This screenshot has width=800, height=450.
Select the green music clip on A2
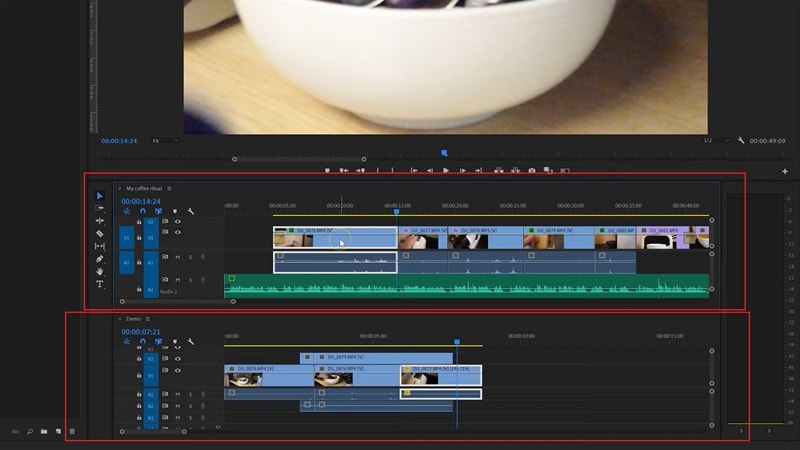pos(466,286)
